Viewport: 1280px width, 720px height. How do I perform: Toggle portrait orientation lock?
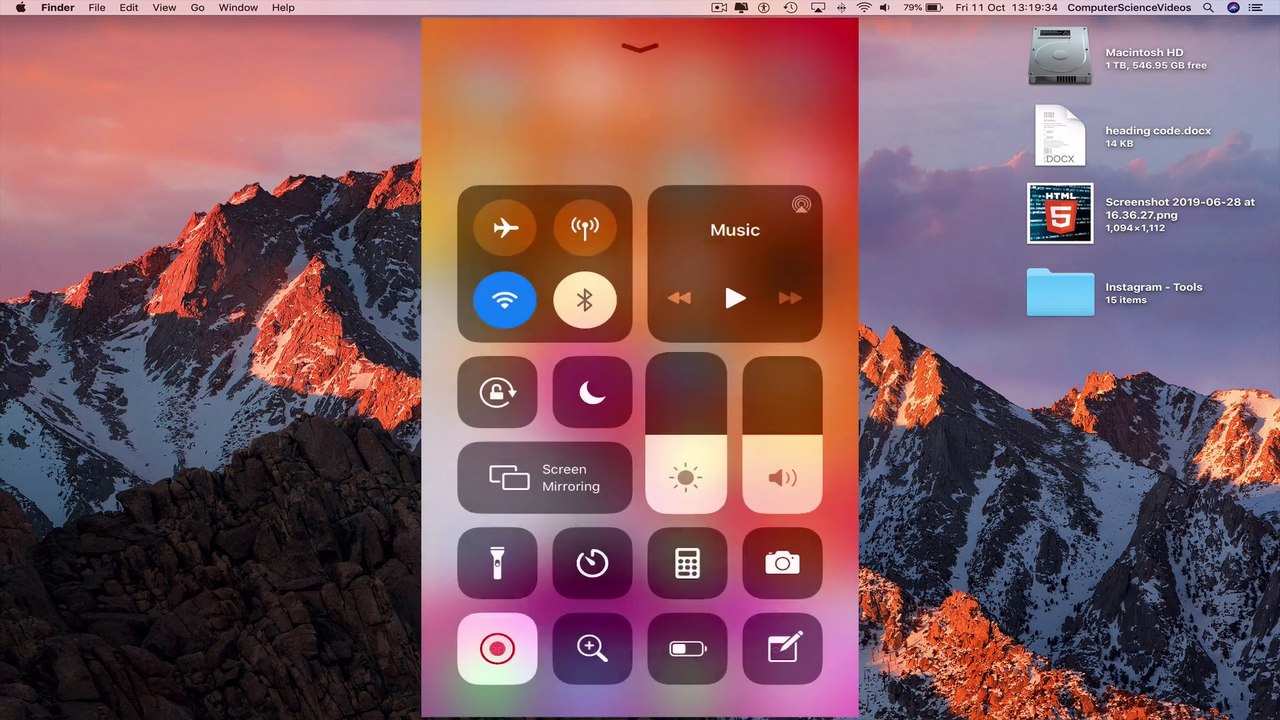(497, 392)
